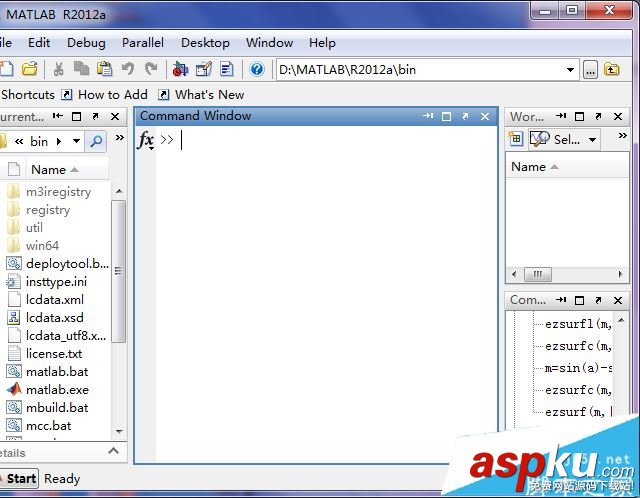
Task: Show more Current Folder toolbar options
Action: tap(120, 138)
